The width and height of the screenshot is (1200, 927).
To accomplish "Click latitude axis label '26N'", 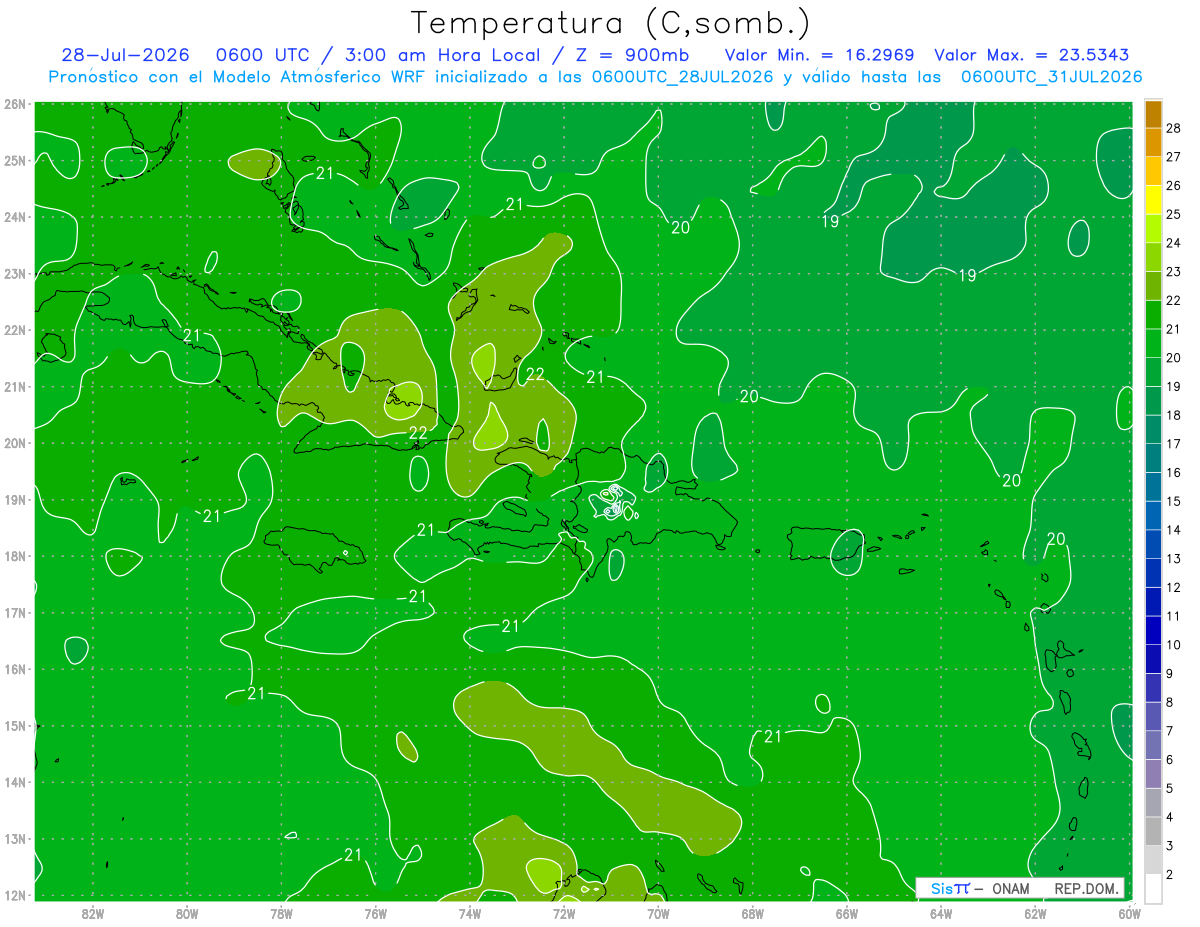I will [x=15, y=104].
